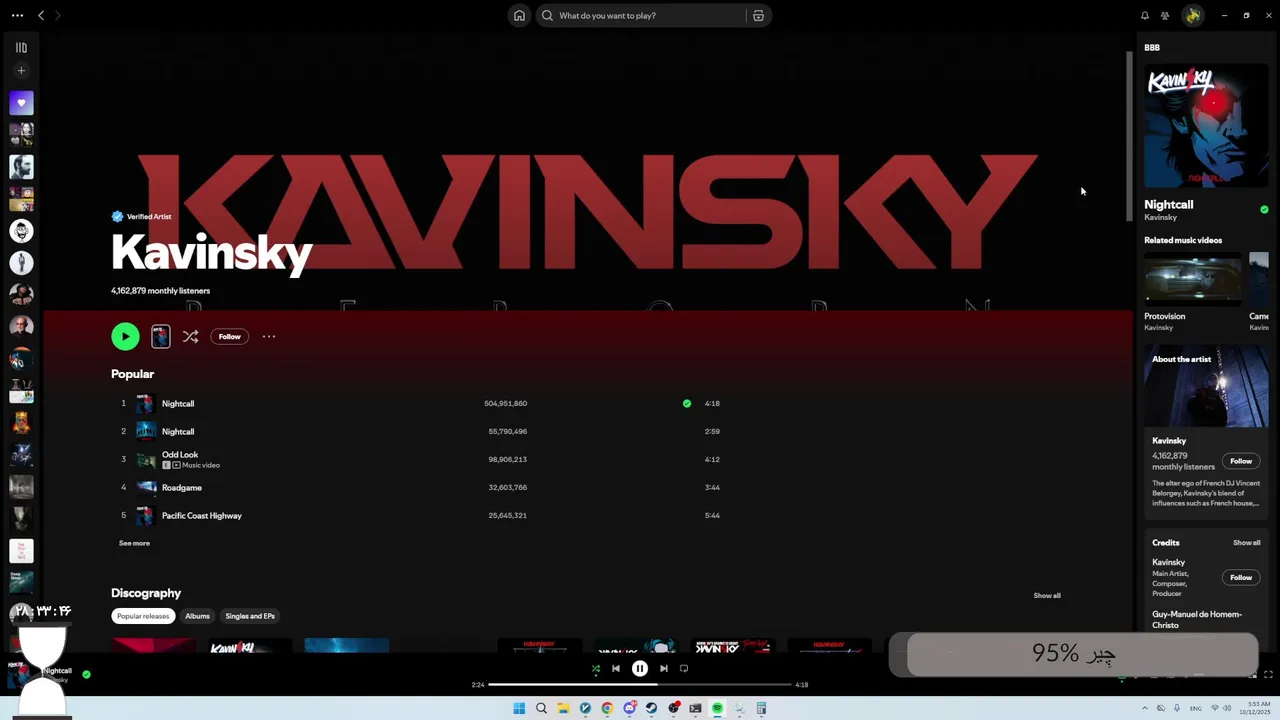Toggle saved checkmark beside bottom-left now playing
1280x720 pixels.
point(86,674)
